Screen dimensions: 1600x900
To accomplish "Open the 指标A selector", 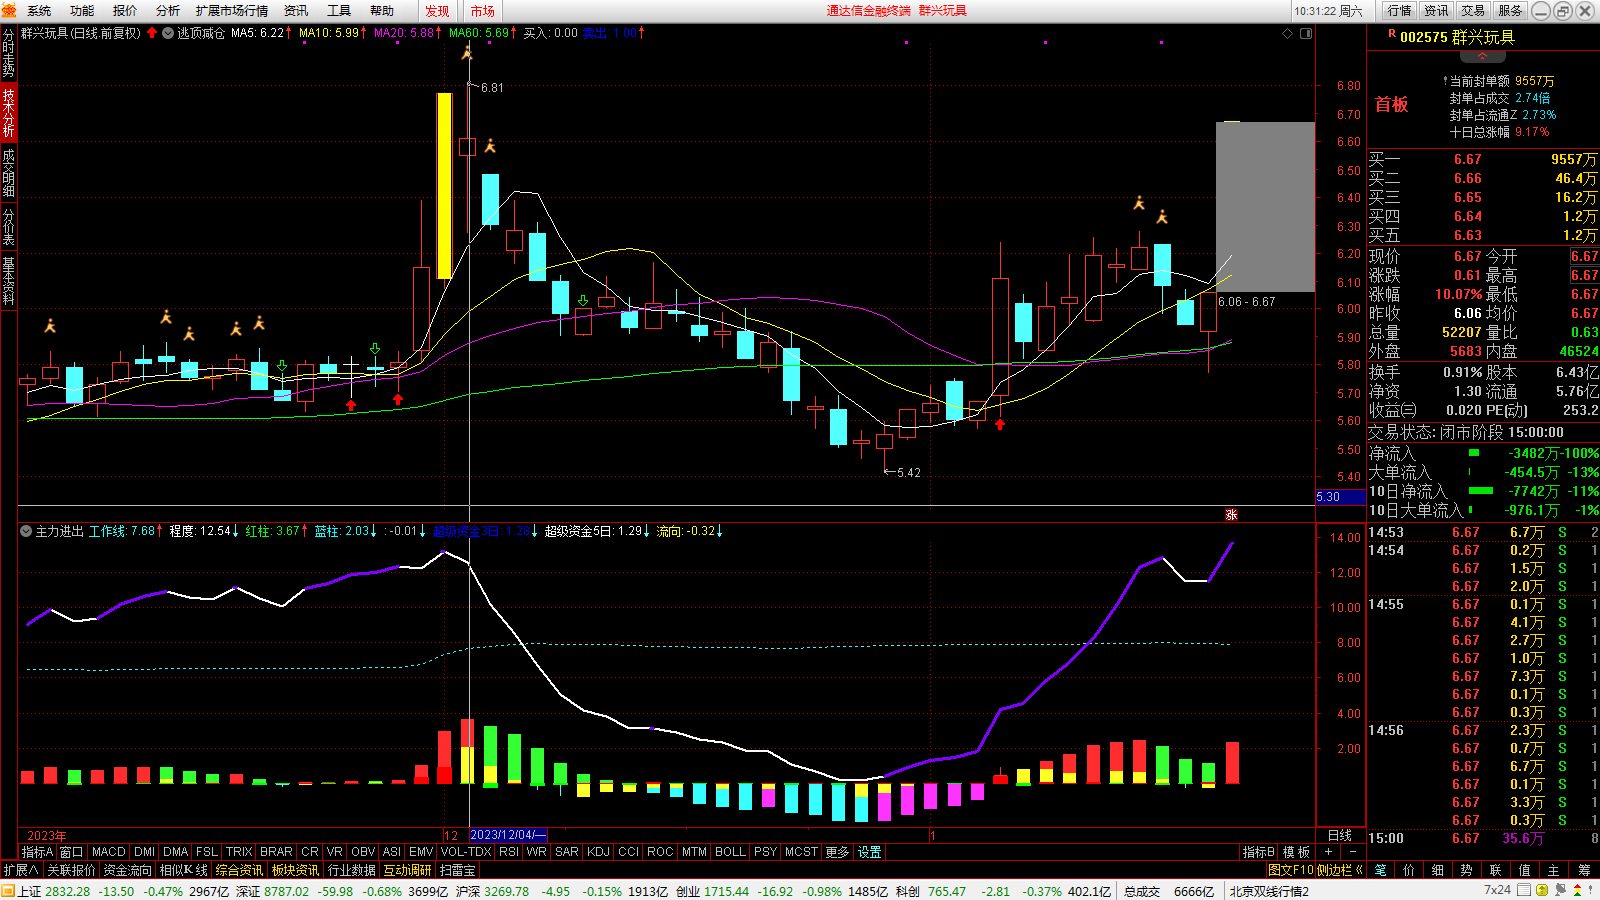I will (x=37, y=852).
